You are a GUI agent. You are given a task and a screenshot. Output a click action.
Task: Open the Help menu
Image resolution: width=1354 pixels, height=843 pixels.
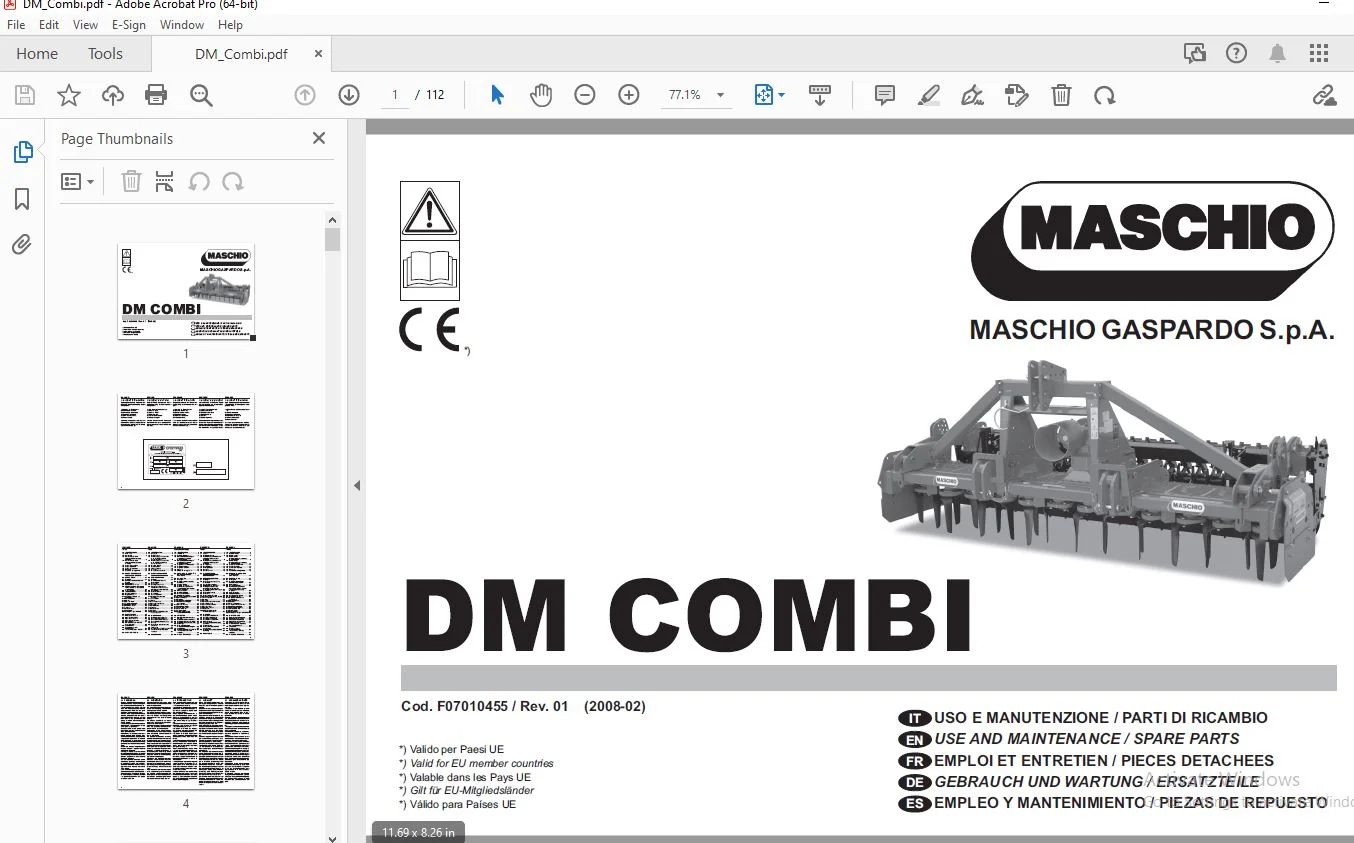(230, 25)
